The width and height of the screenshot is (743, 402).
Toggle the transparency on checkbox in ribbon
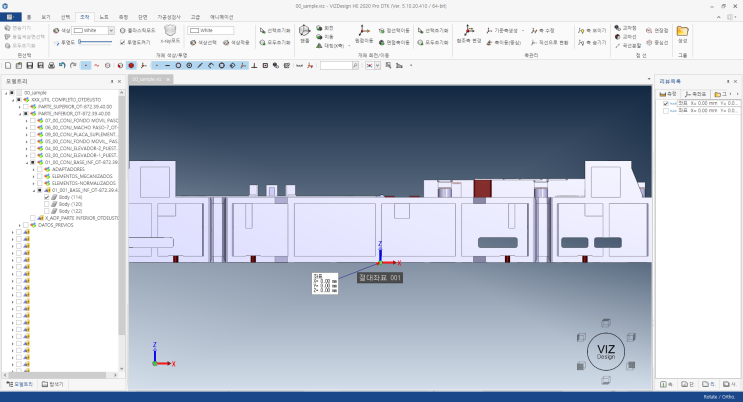122,42
